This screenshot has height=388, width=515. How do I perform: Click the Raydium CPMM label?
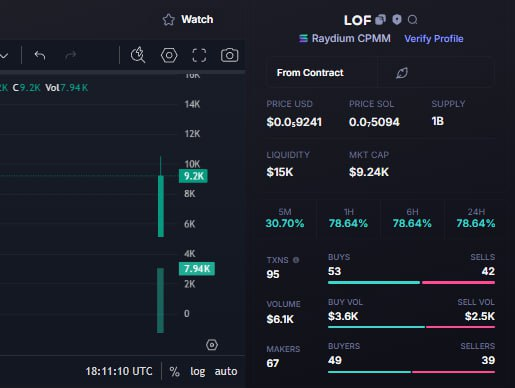tap(351, 38)
